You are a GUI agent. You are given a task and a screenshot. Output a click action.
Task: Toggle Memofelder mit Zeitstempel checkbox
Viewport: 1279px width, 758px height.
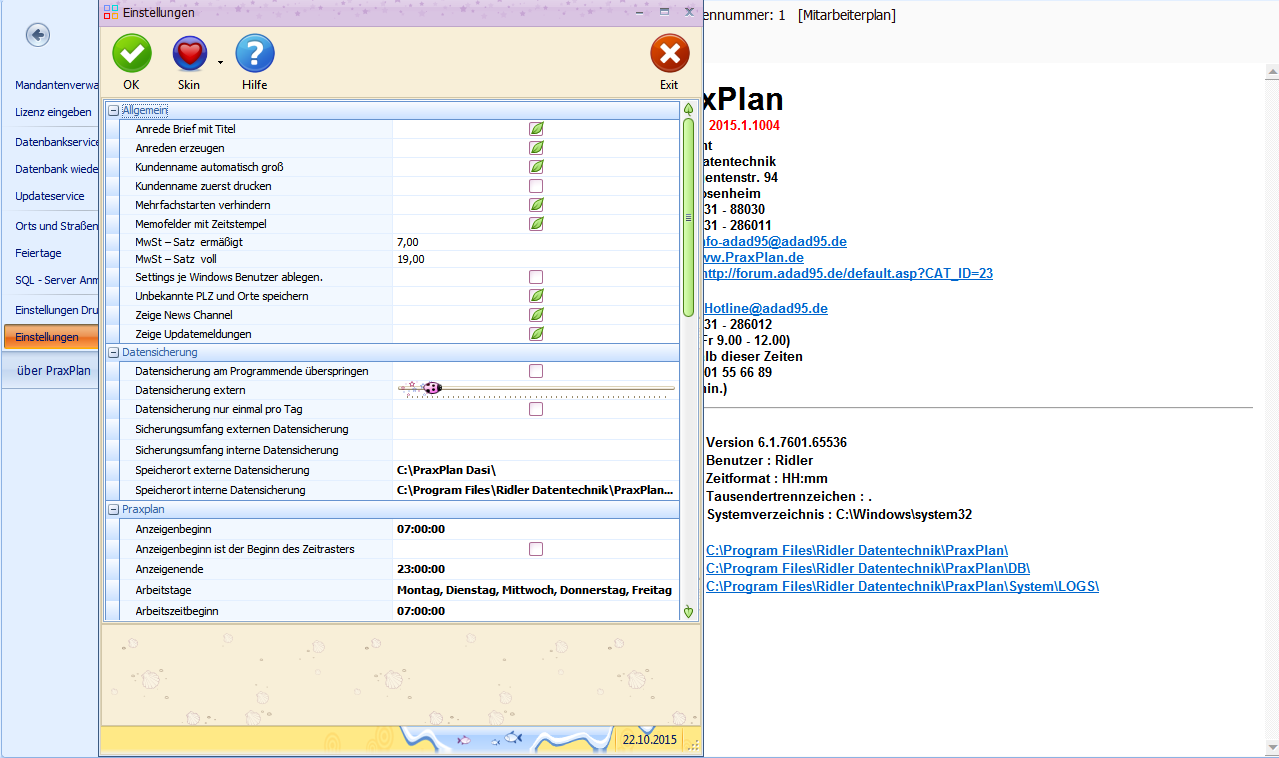536,224
